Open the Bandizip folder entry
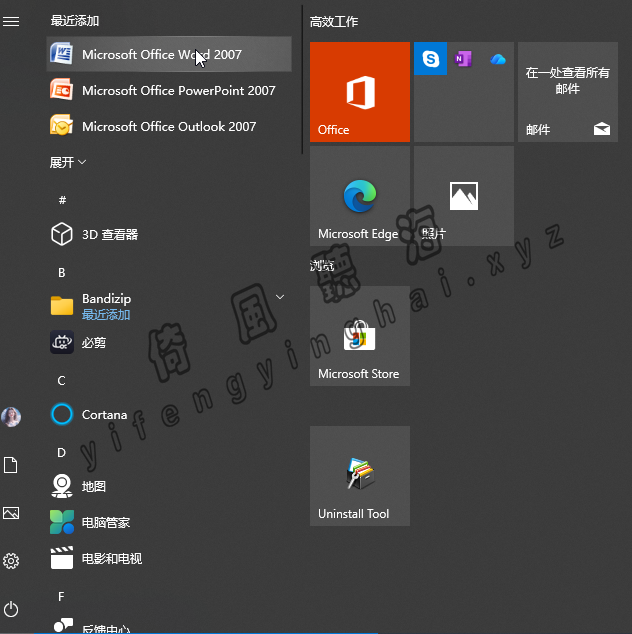 (x=169, y=306)
